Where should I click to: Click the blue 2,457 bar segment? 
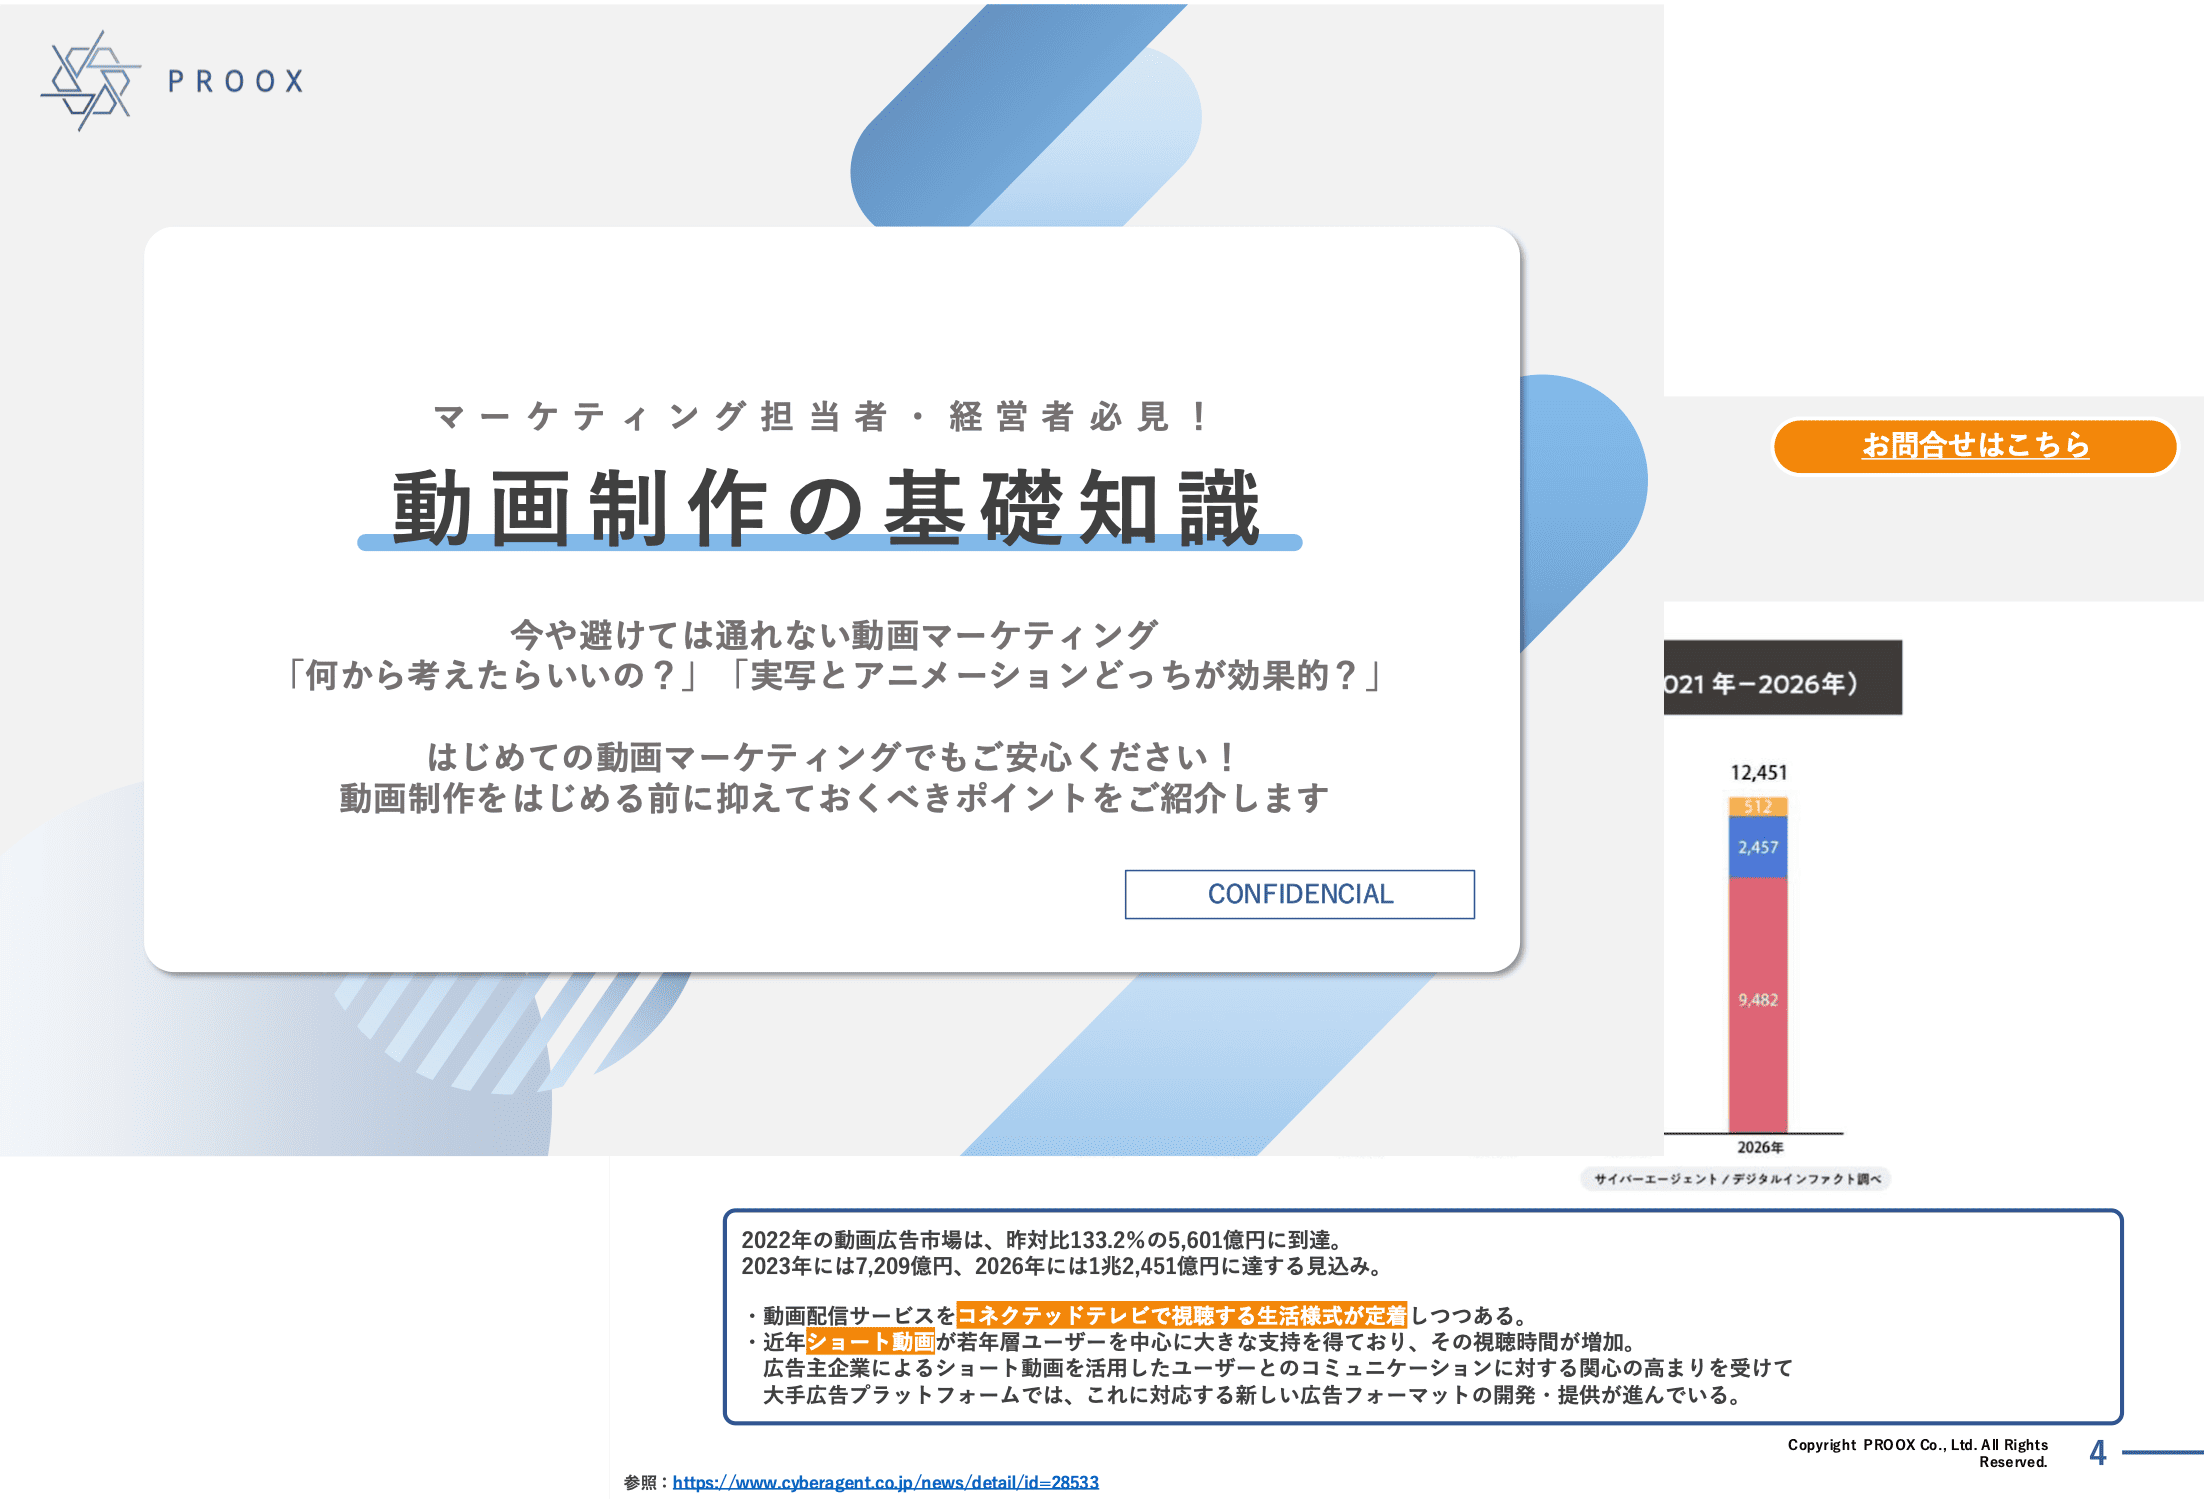(x=1758, y=847)
